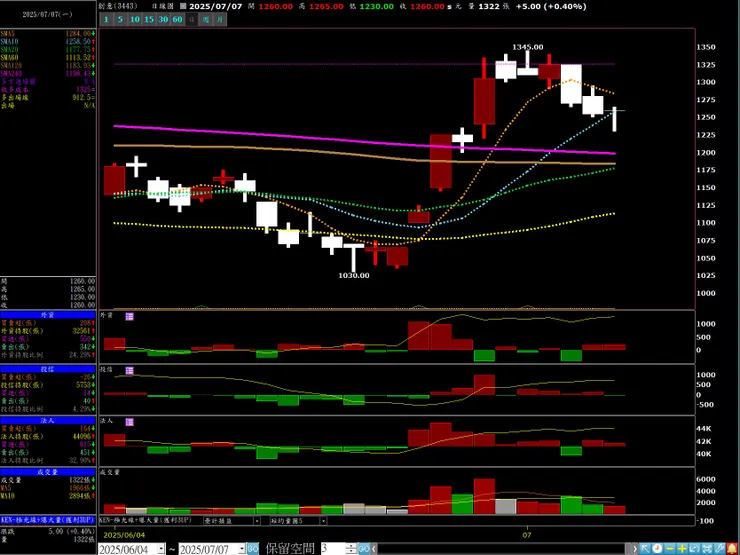Click the 1345.00 high-price label on the chart
The image size is (740, 555).
coord(528,47)
